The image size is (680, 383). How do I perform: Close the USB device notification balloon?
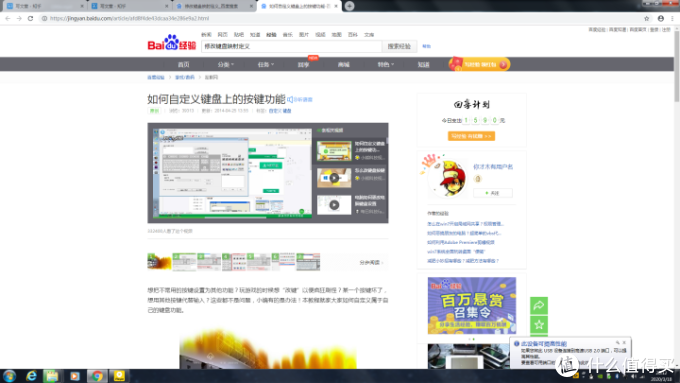pos(624,343)
